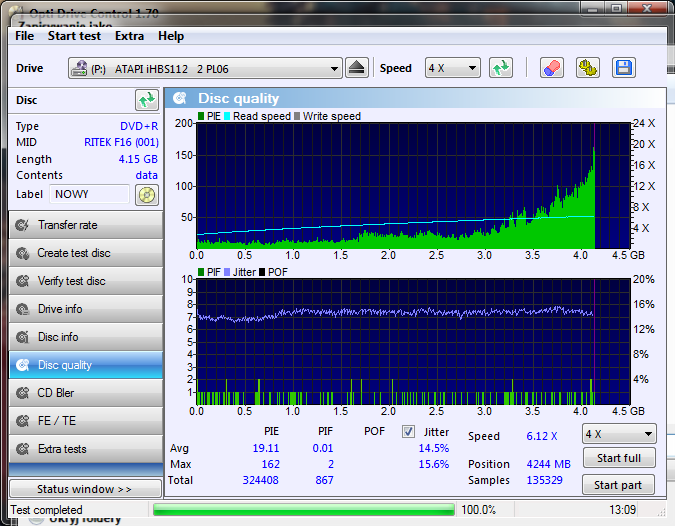Open the File menu

point(25,36)
